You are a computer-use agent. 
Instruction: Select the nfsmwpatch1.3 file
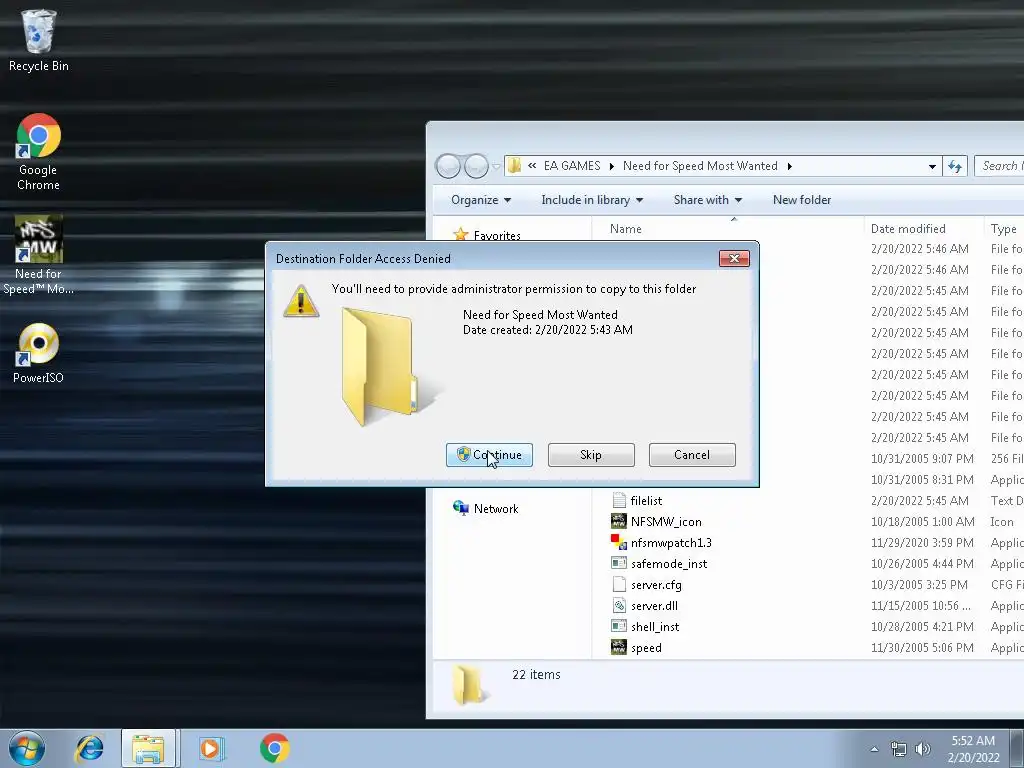[671, 543]
